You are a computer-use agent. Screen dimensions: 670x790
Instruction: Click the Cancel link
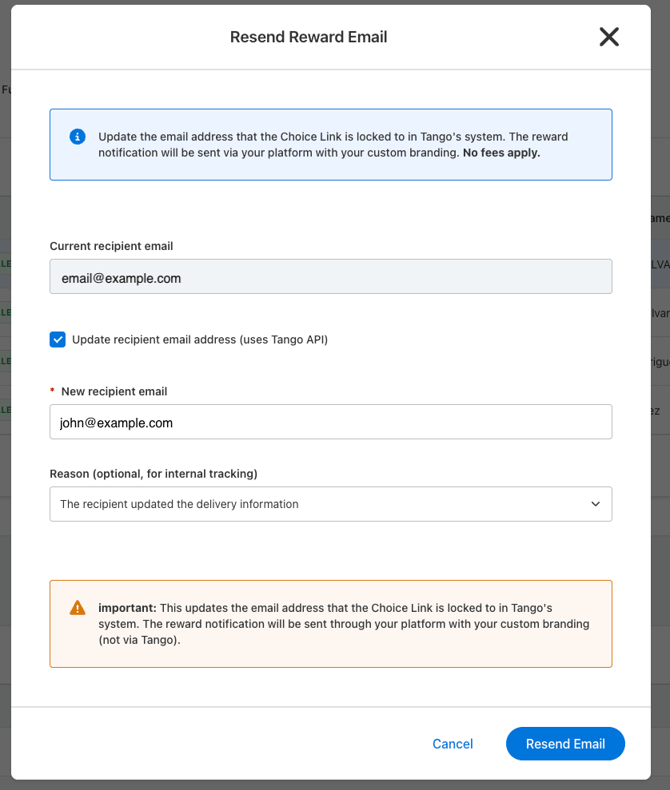point(452,744)
